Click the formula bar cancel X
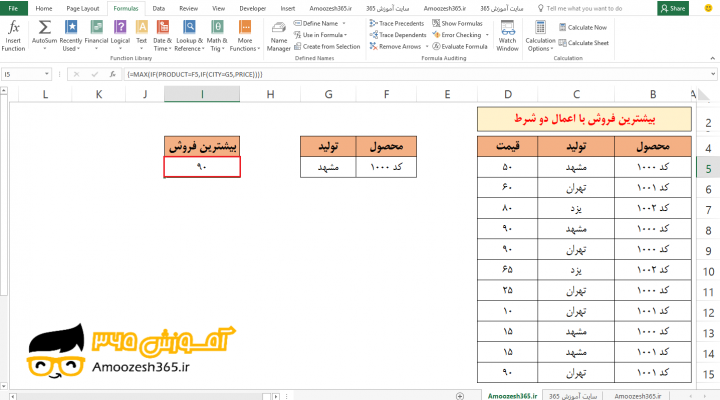Image resolution: width=720 pixels, height=400 pixels. 77,74
